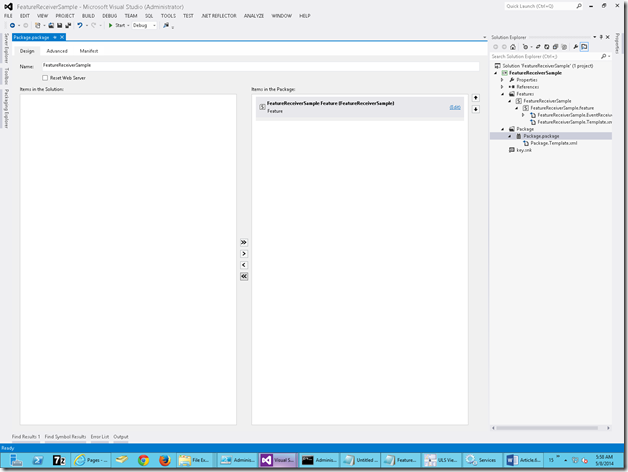The image size is (628, 472).
Task: Open the Find Symbol Results tab
Action: point(65,437)
